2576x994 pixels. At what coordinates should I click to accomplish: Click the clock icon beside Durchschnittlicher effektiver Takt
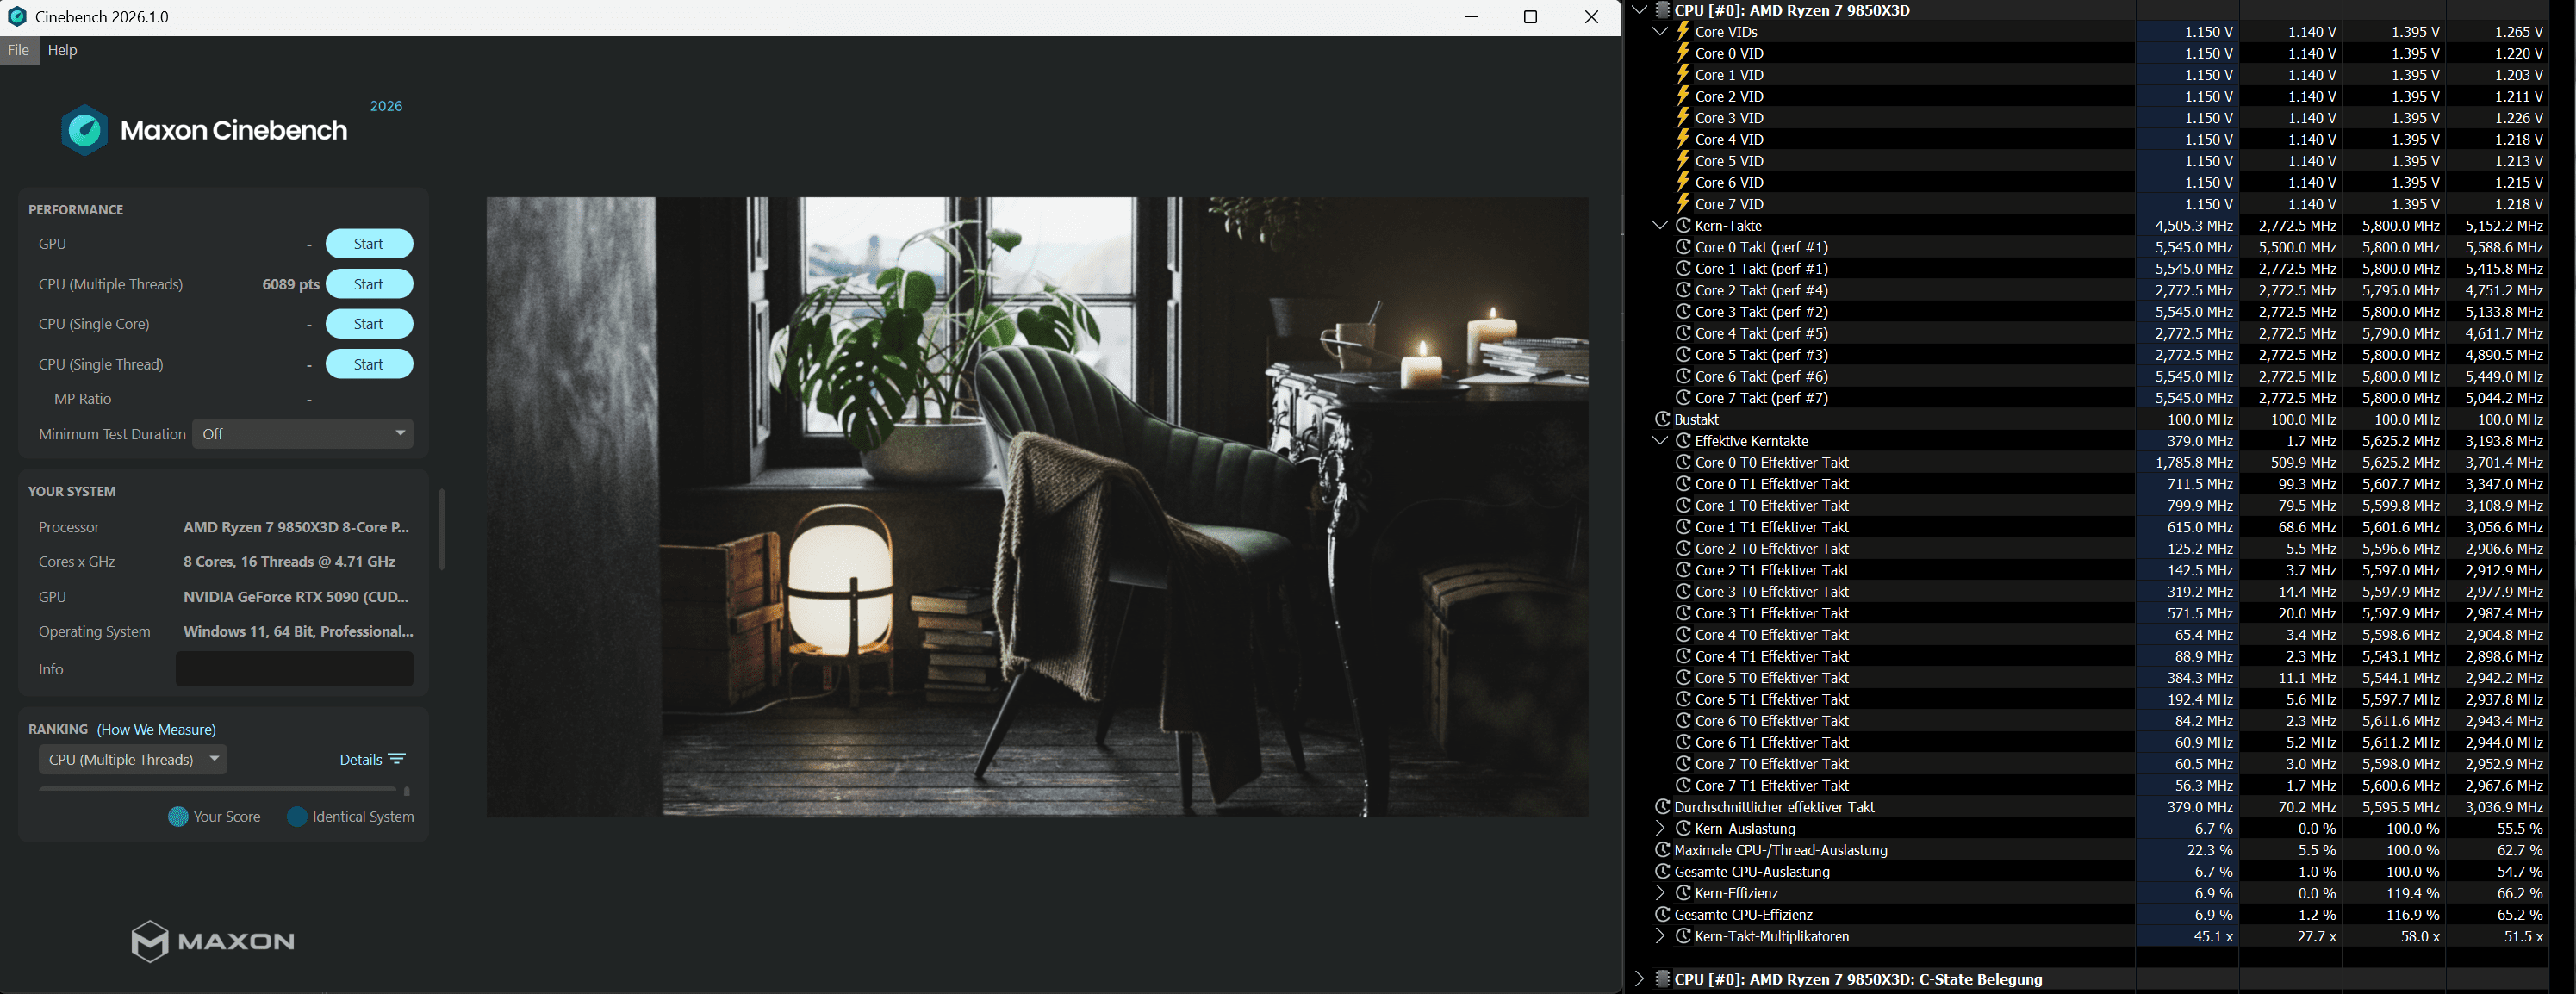(x=1662, y=807)
